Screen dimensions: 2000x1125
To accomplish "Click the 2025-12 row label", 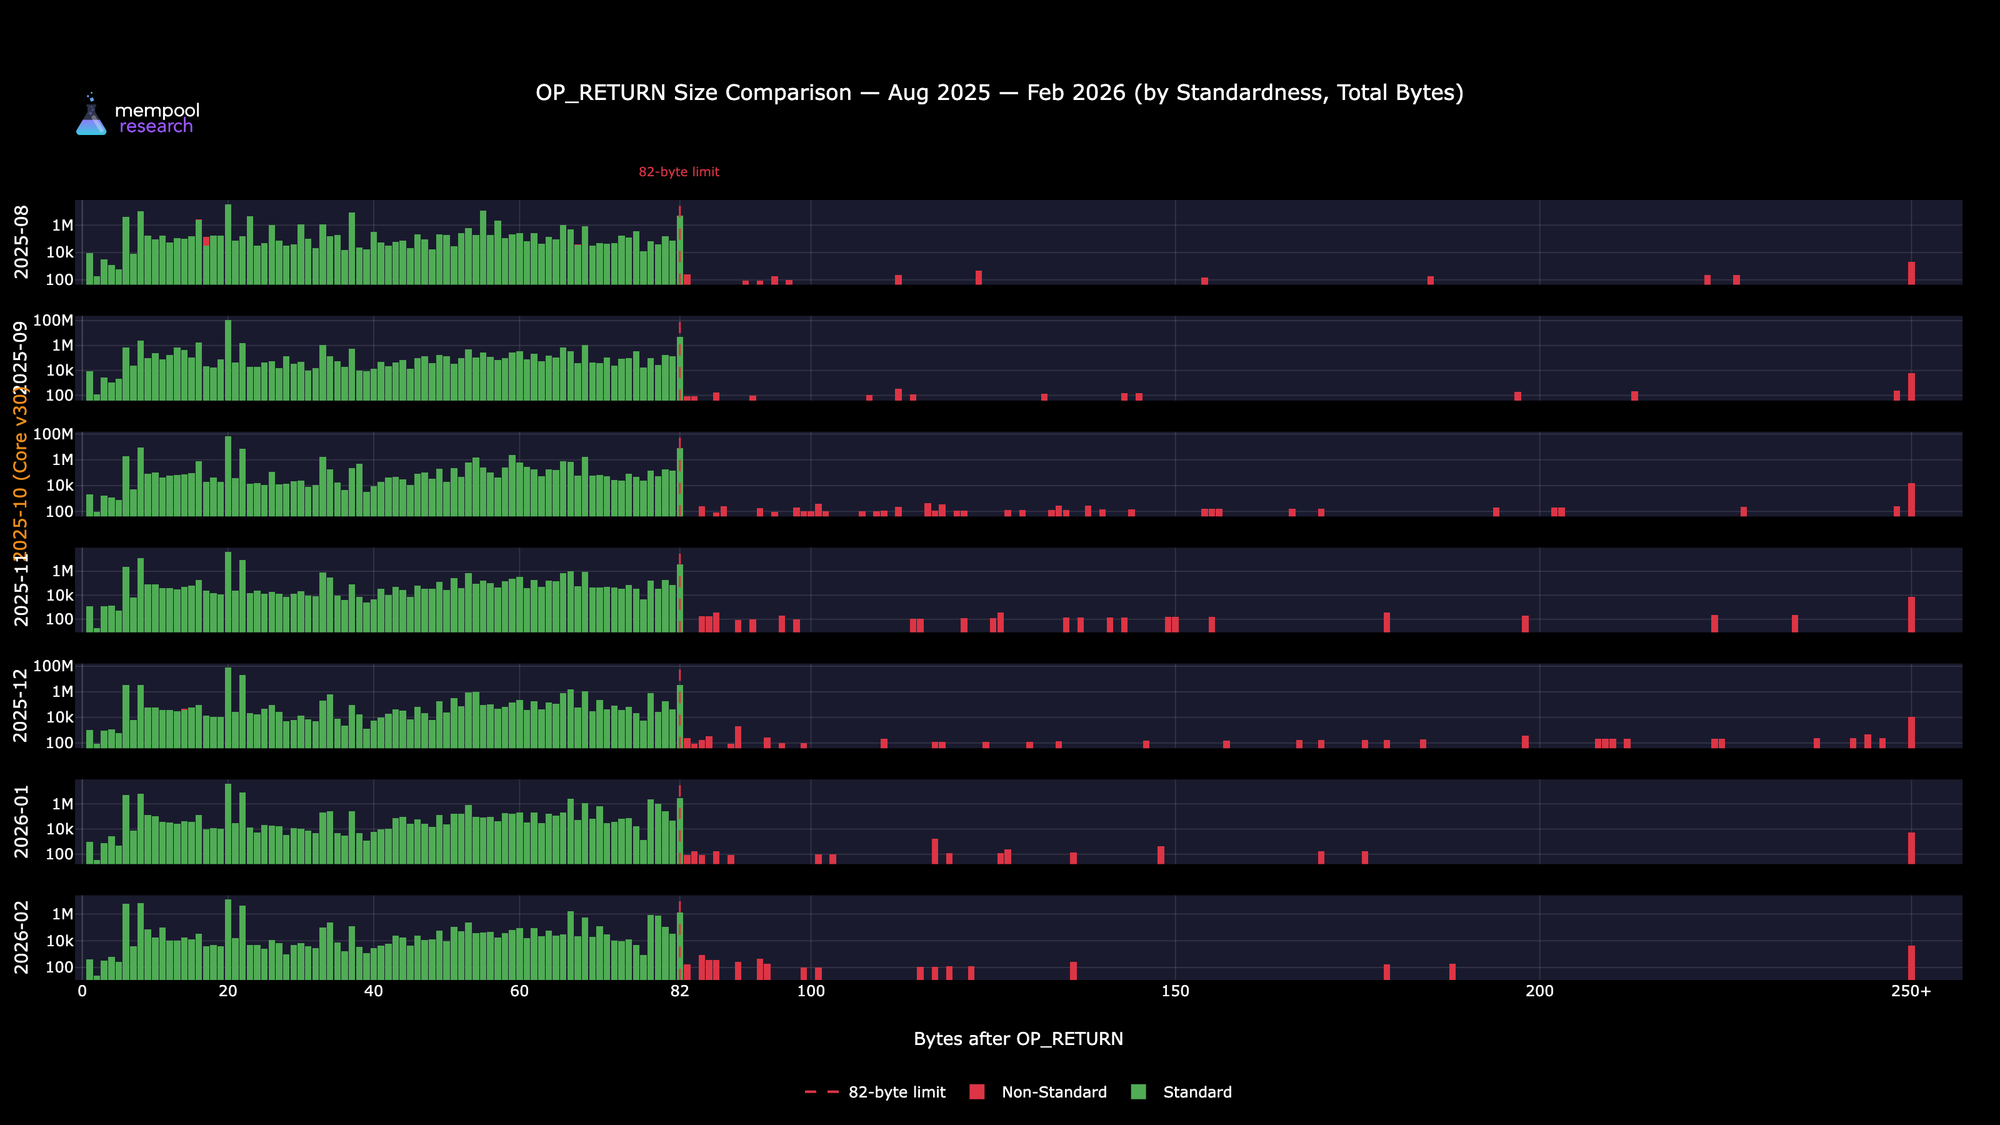I will tap(22, 706).
